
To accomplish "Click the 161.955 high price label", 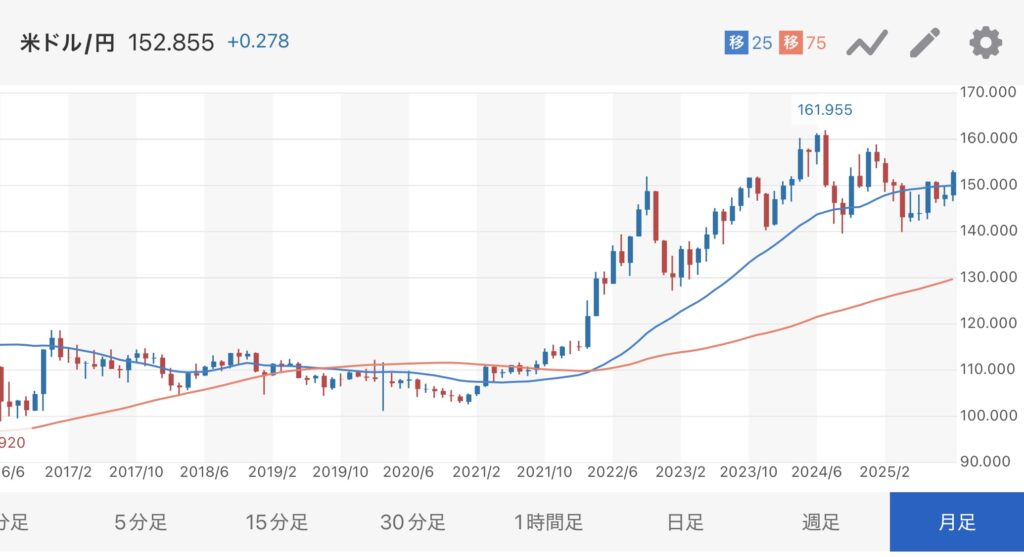I will coord(824,110).
